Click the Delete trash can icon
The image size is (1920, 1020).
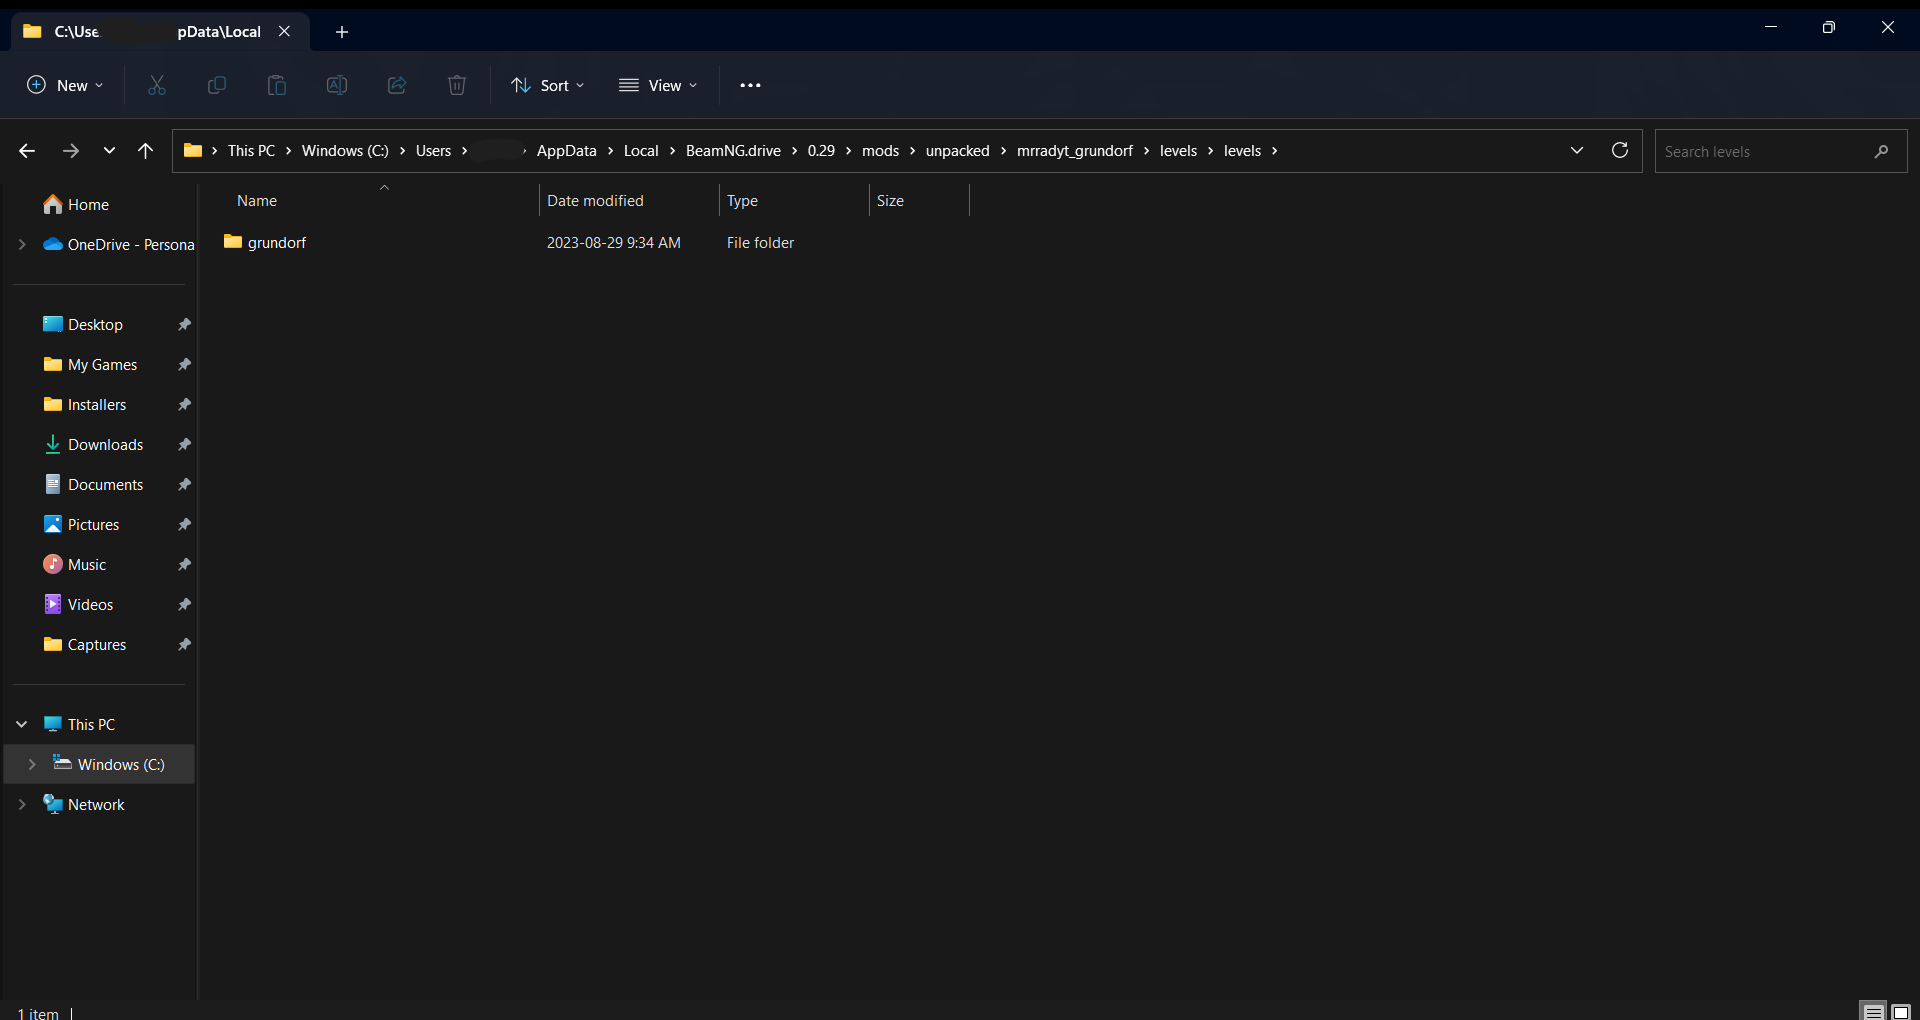pos(457,85)
